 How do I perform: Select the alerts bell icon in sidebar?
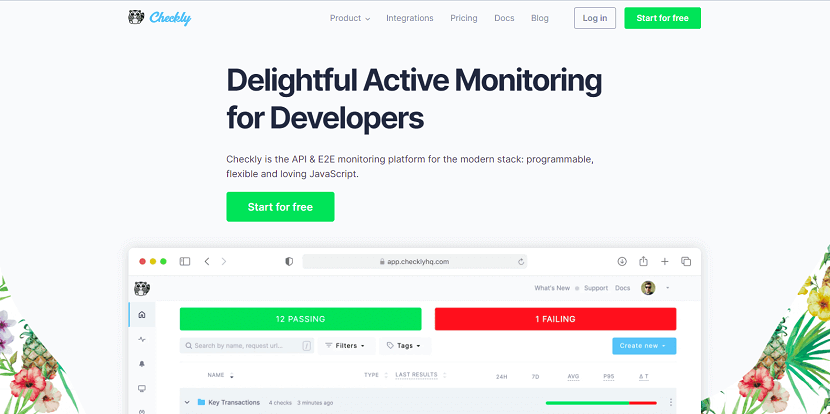(x=142, y=364)
